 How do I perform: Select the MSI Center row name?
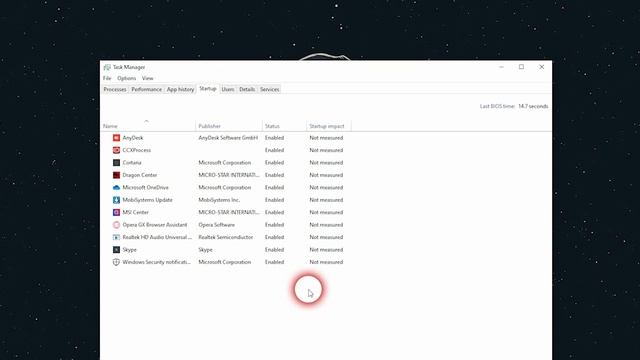click(x=136, y=212)
